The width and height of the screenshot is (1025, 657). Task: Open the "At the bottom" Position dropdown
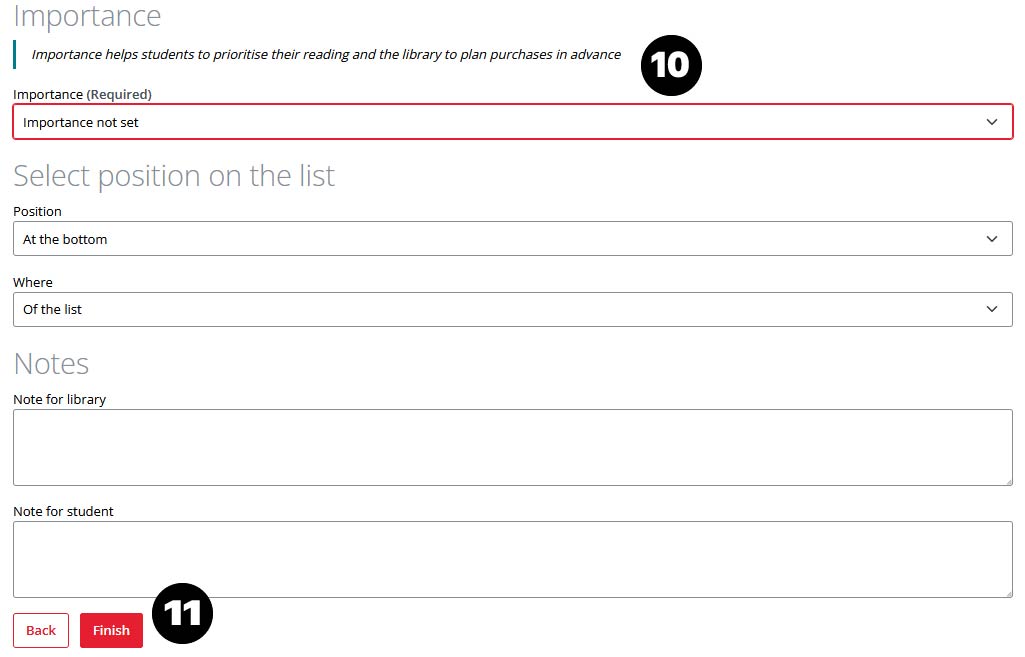coord(500,239)
